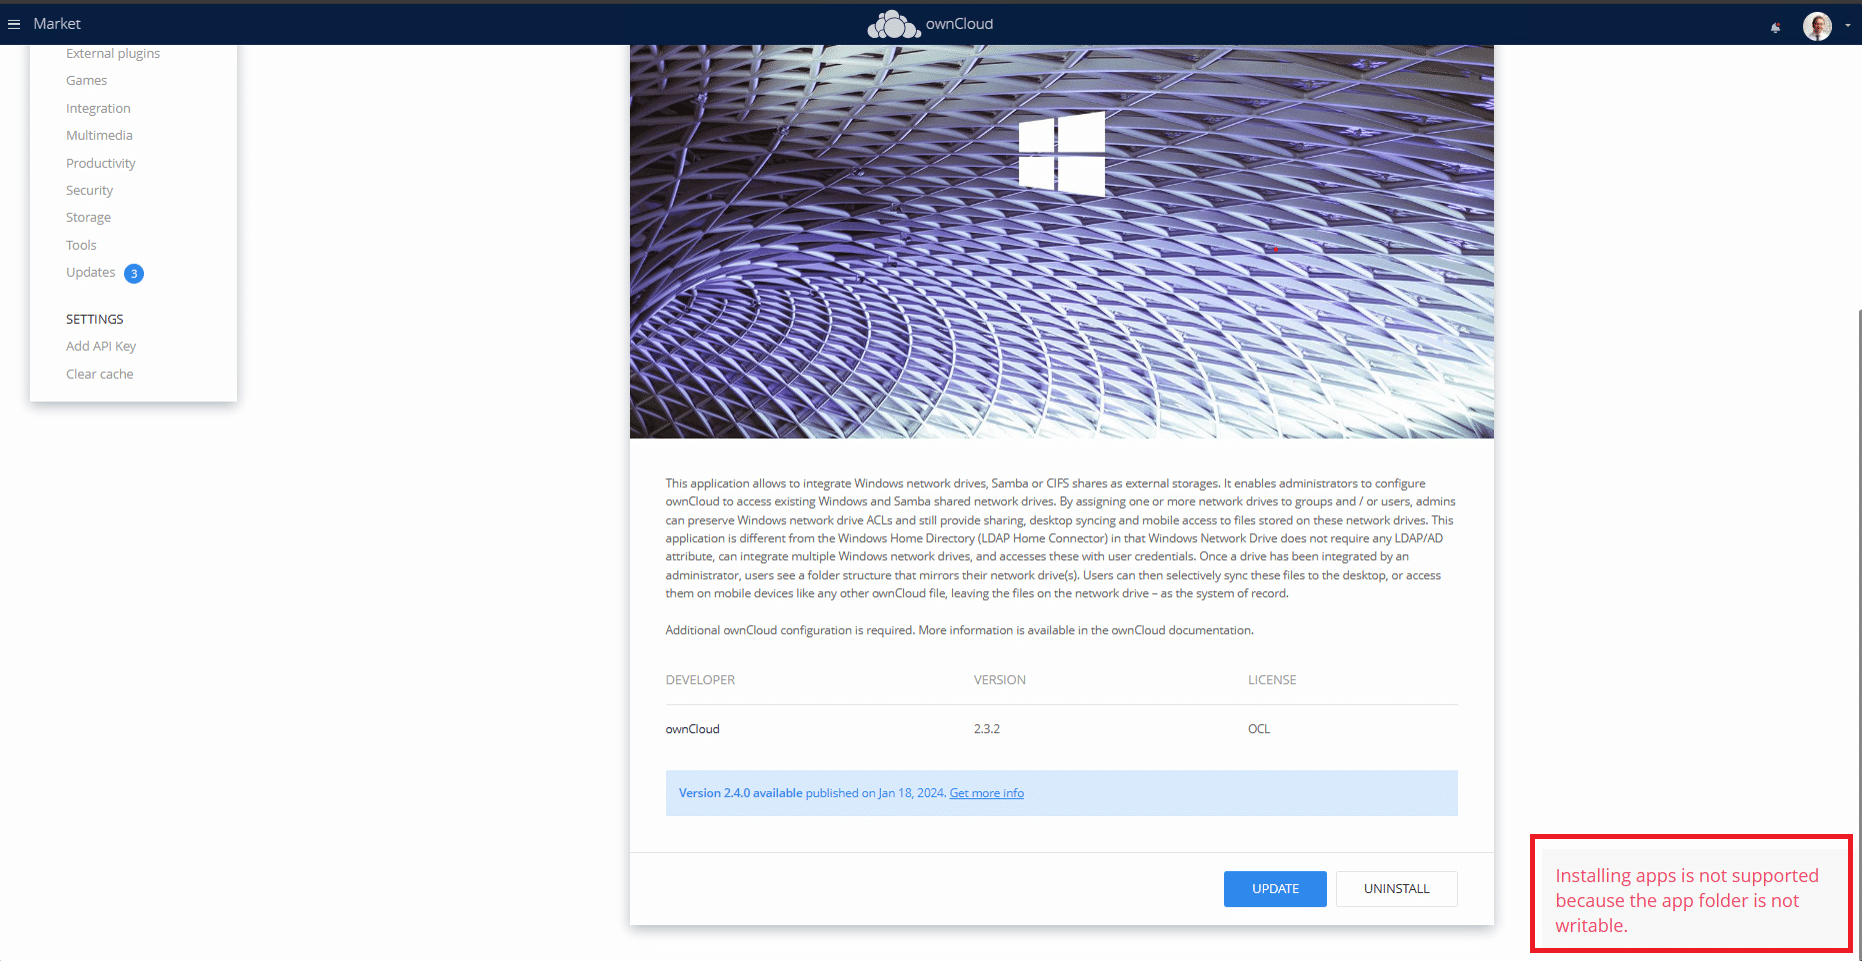This screenshot has width=1862, height=961.
Task: Click the Market title in the header
Action: pos(57,24)
